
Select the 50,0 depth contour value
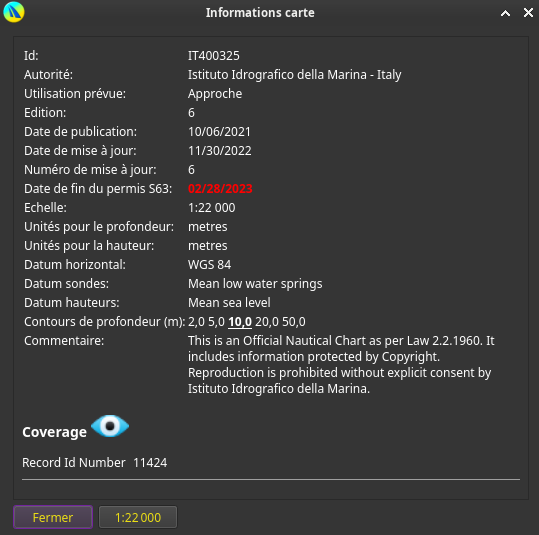click(x=293, y=322)
